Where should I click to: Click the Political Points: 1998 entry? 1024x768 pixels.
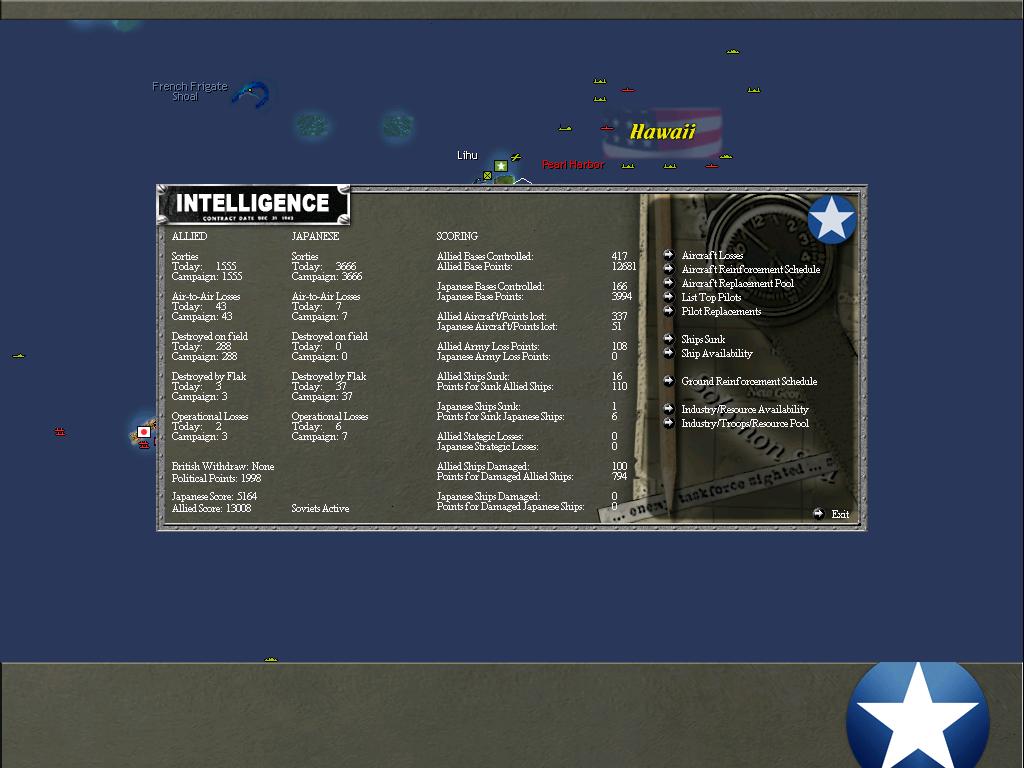(216, 478)
